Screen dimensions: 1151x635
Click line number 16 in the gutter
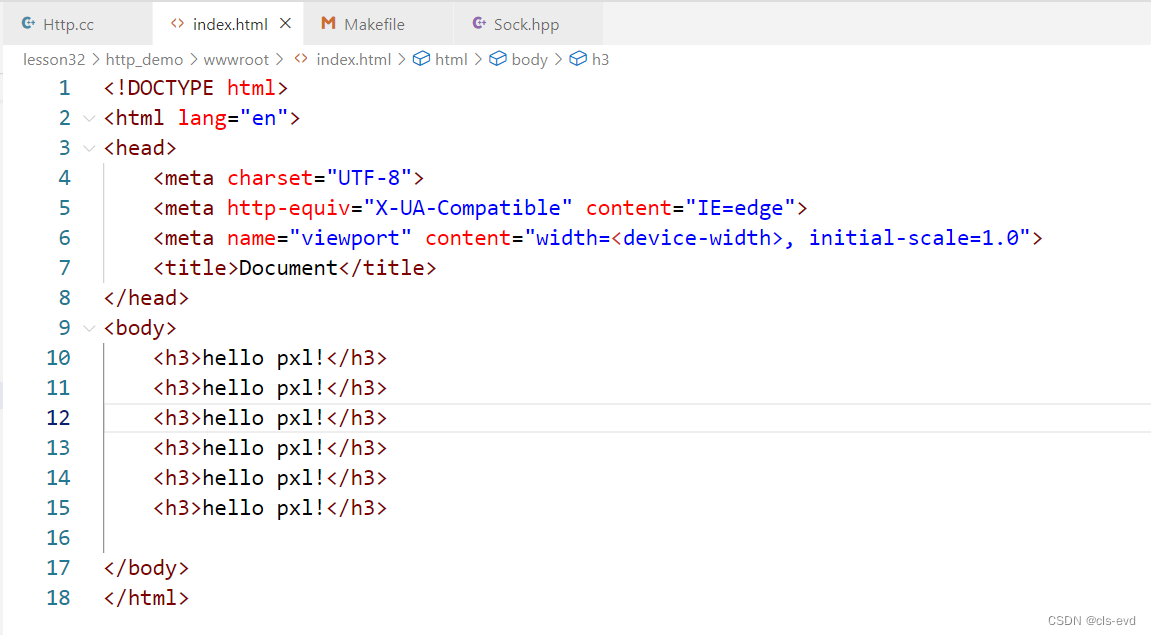[58, 538]
